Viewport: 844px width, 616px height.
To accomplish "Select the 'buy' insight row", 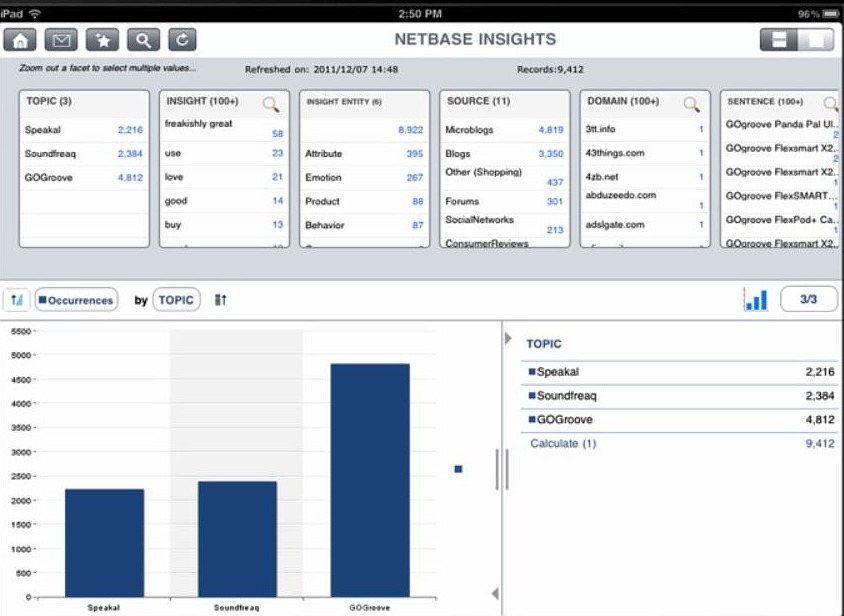I will point(224,225).
